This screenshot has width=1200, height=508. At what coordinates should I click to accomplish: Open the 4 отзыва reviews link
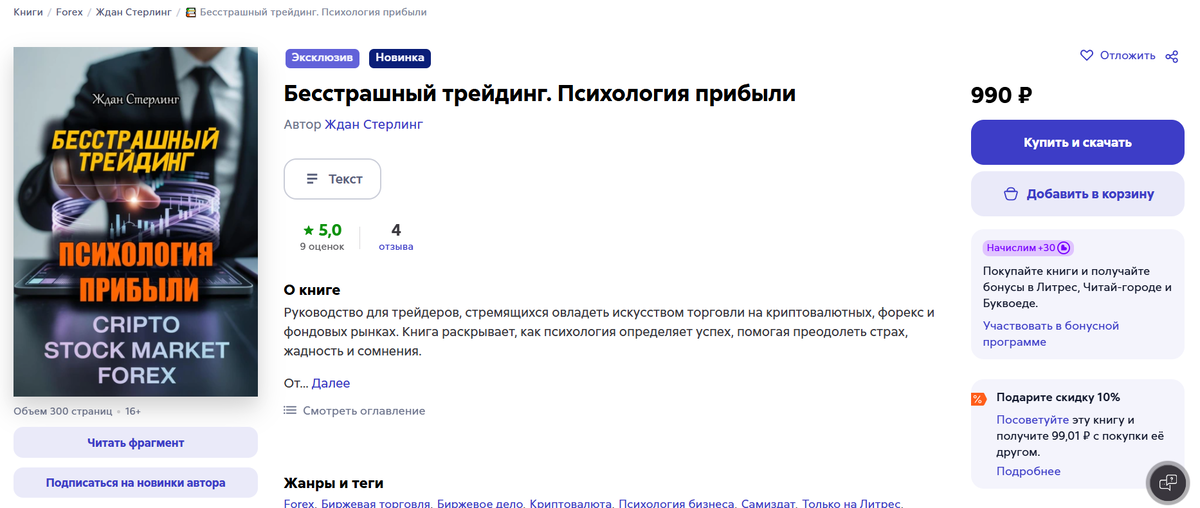coord(396,237)
